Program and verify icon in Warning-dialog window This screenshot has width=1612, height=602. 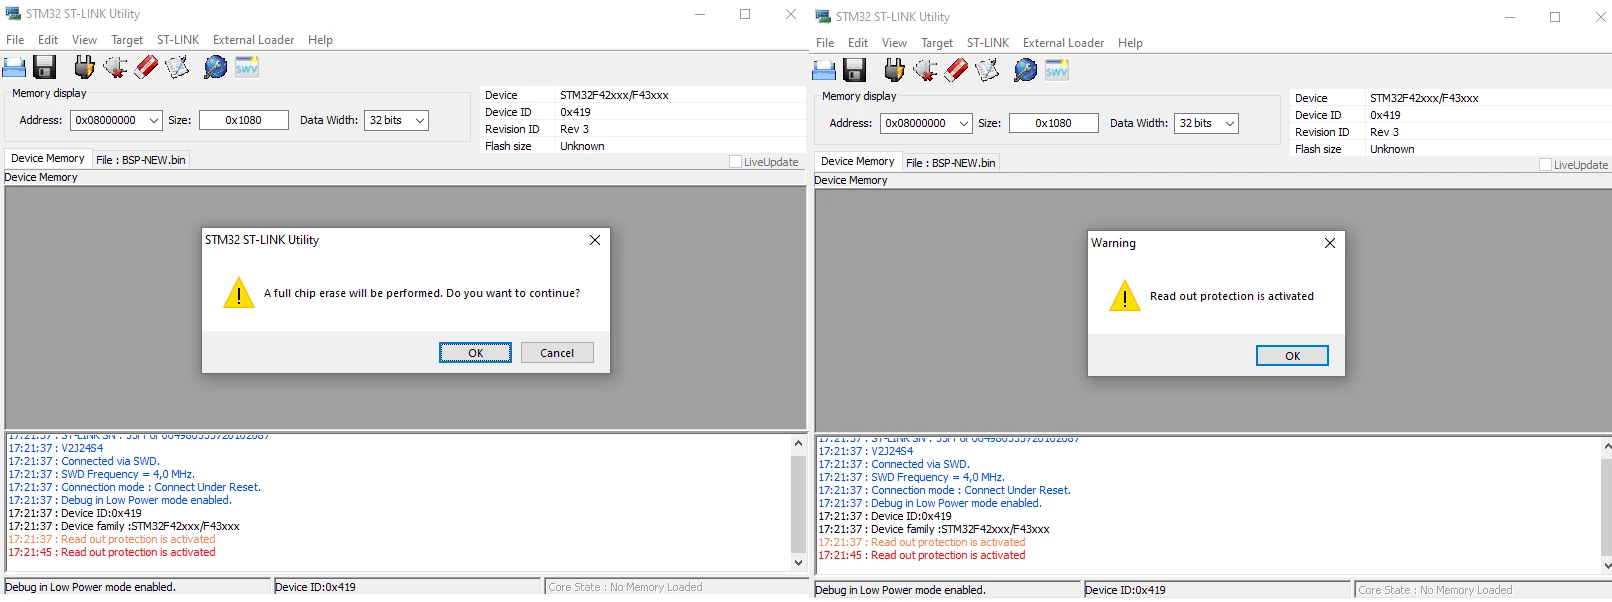(x=987, y=70)
